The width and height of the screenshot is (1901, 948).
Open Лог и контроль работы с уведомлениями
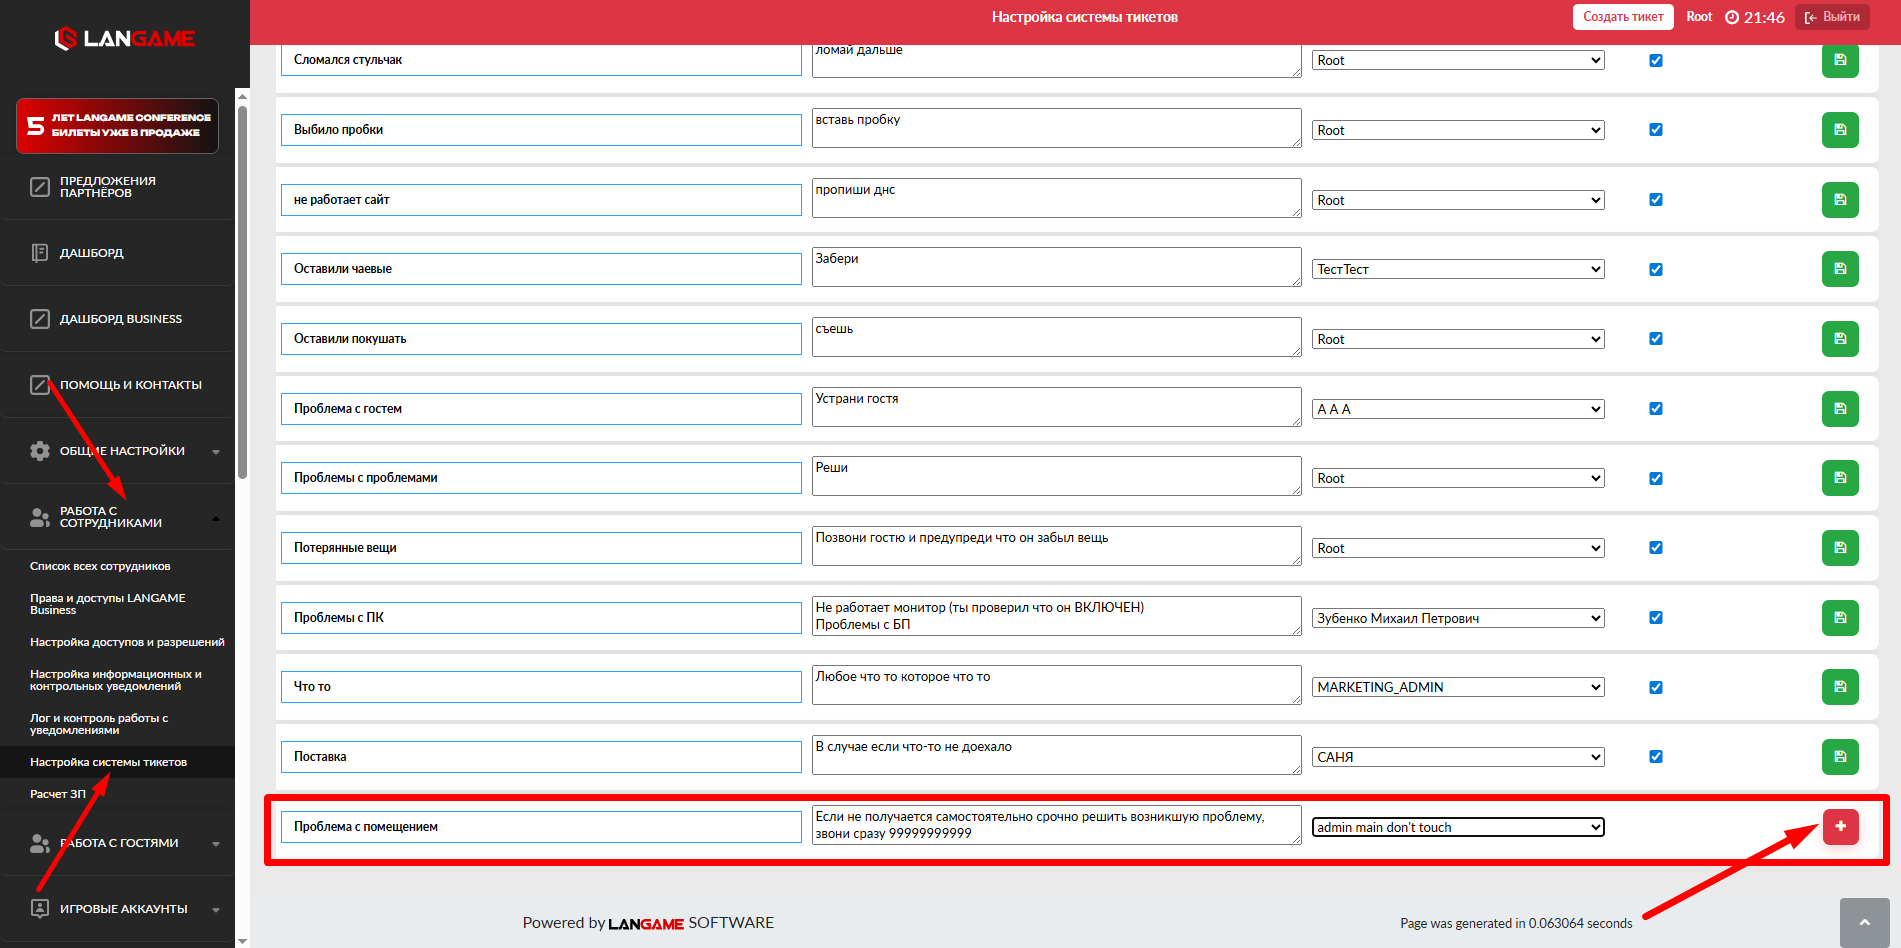pos(99,724)
